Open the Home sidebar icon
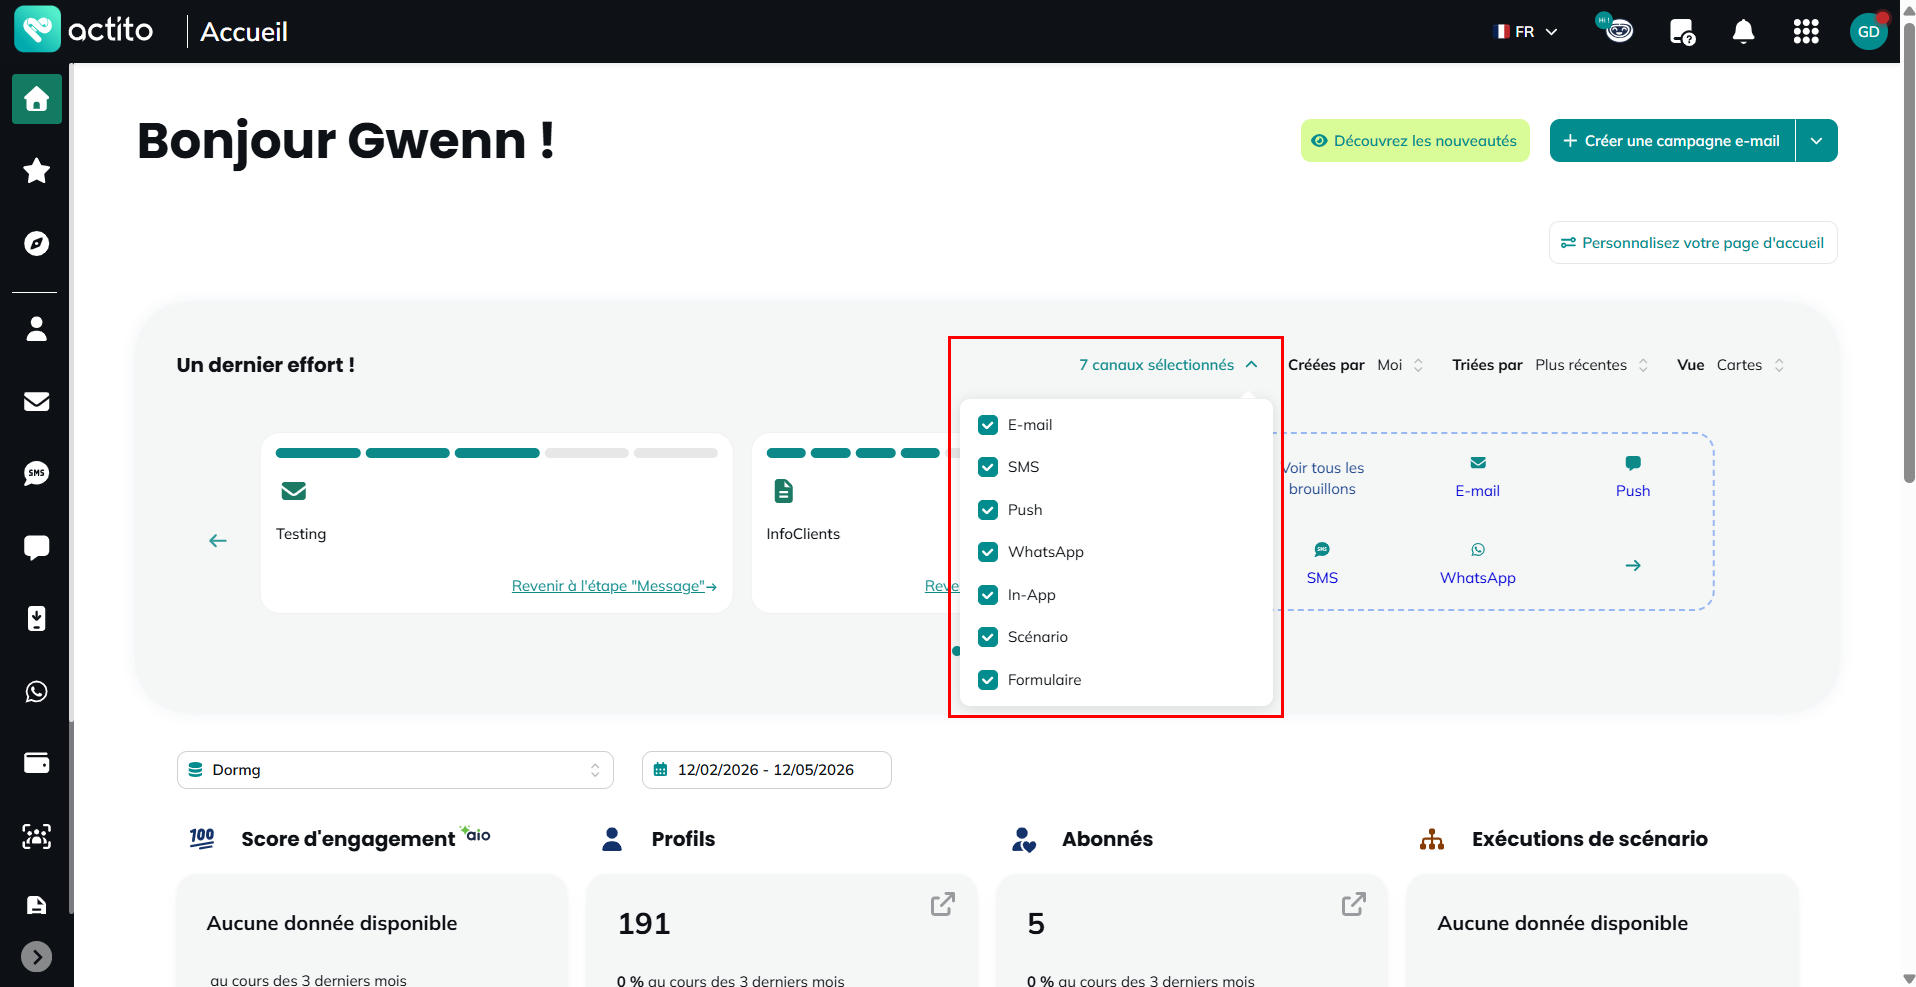 click(x=37, y=99)
